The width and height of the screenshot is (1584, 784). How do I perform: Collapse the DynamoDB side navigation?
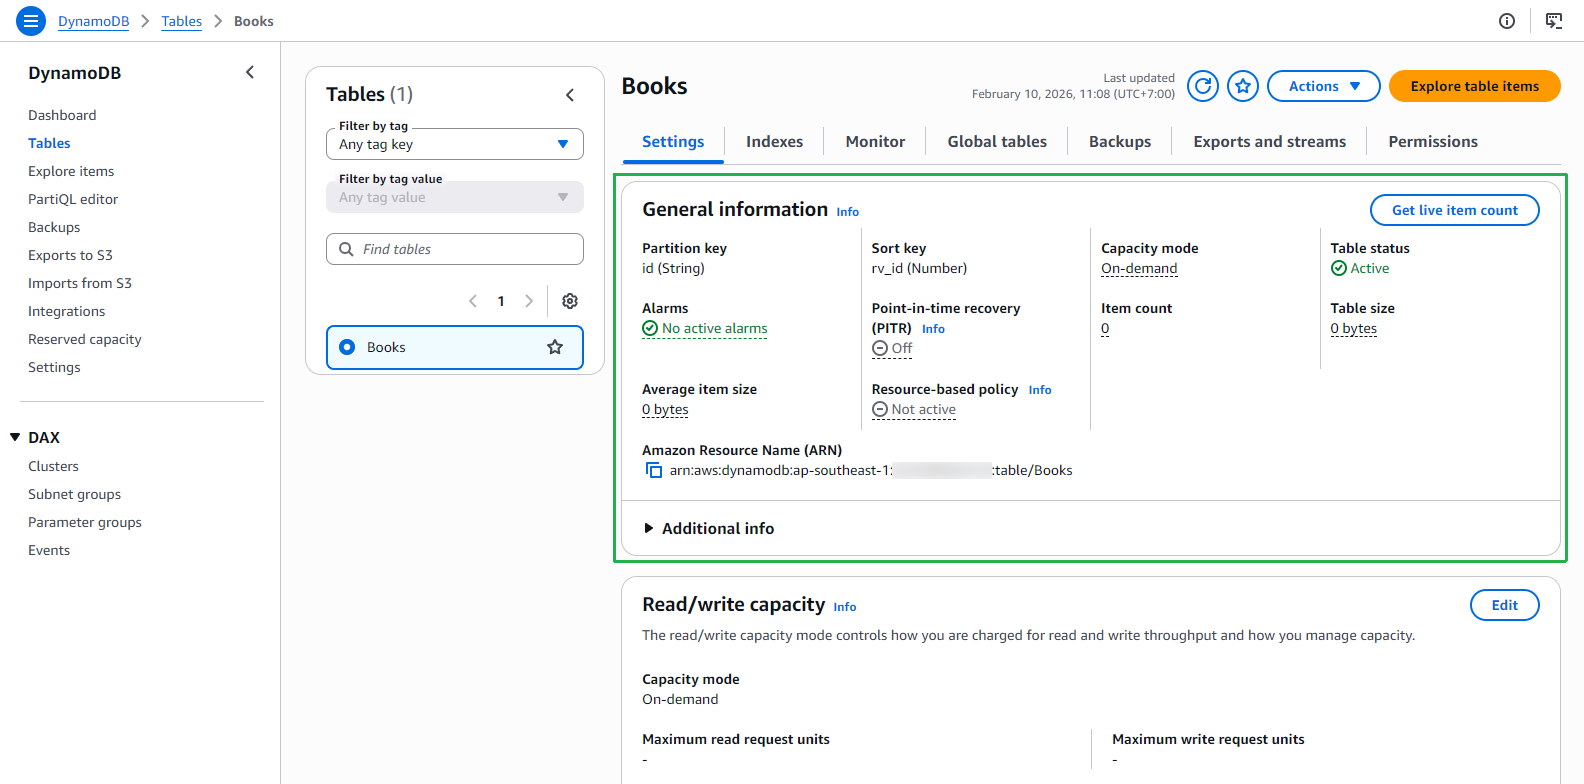tap(250, 72)
